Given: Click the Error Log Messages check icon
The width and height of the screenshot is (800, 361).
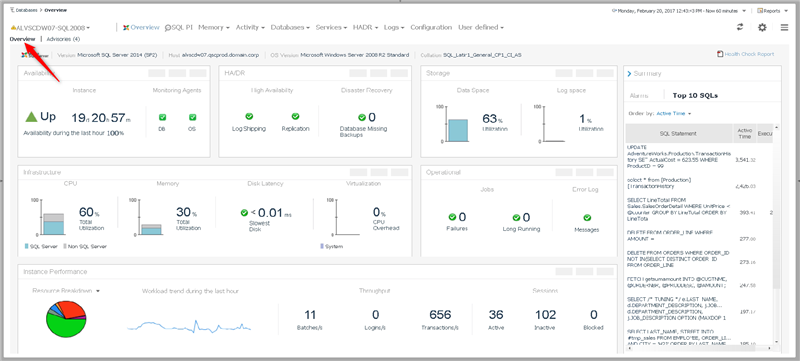Looking at the screenshot, I should coord(587,218).
